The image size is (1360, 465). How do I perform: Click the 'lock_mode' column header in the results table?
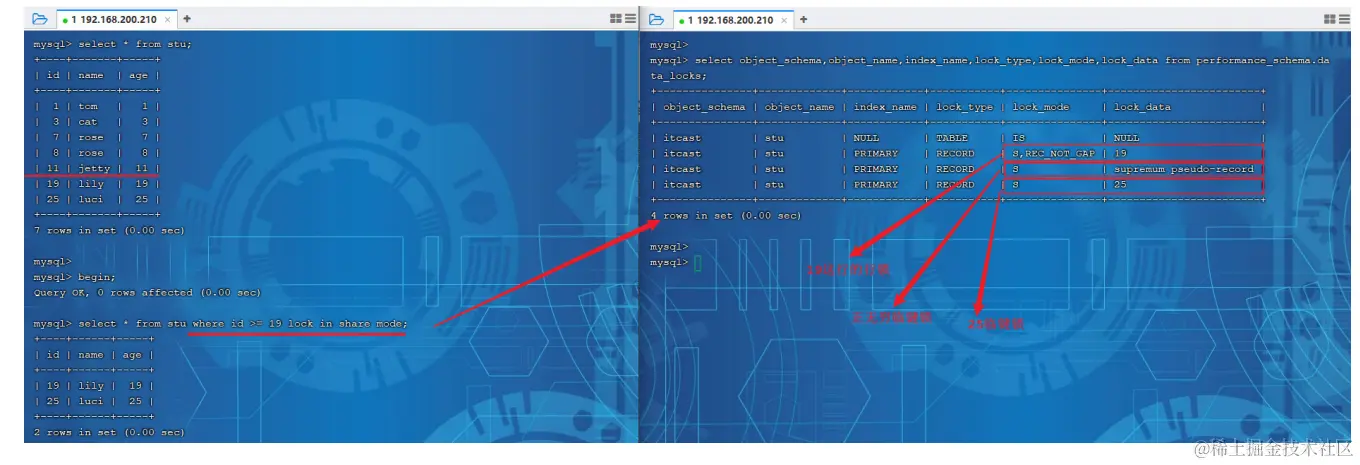(1041, 107)
